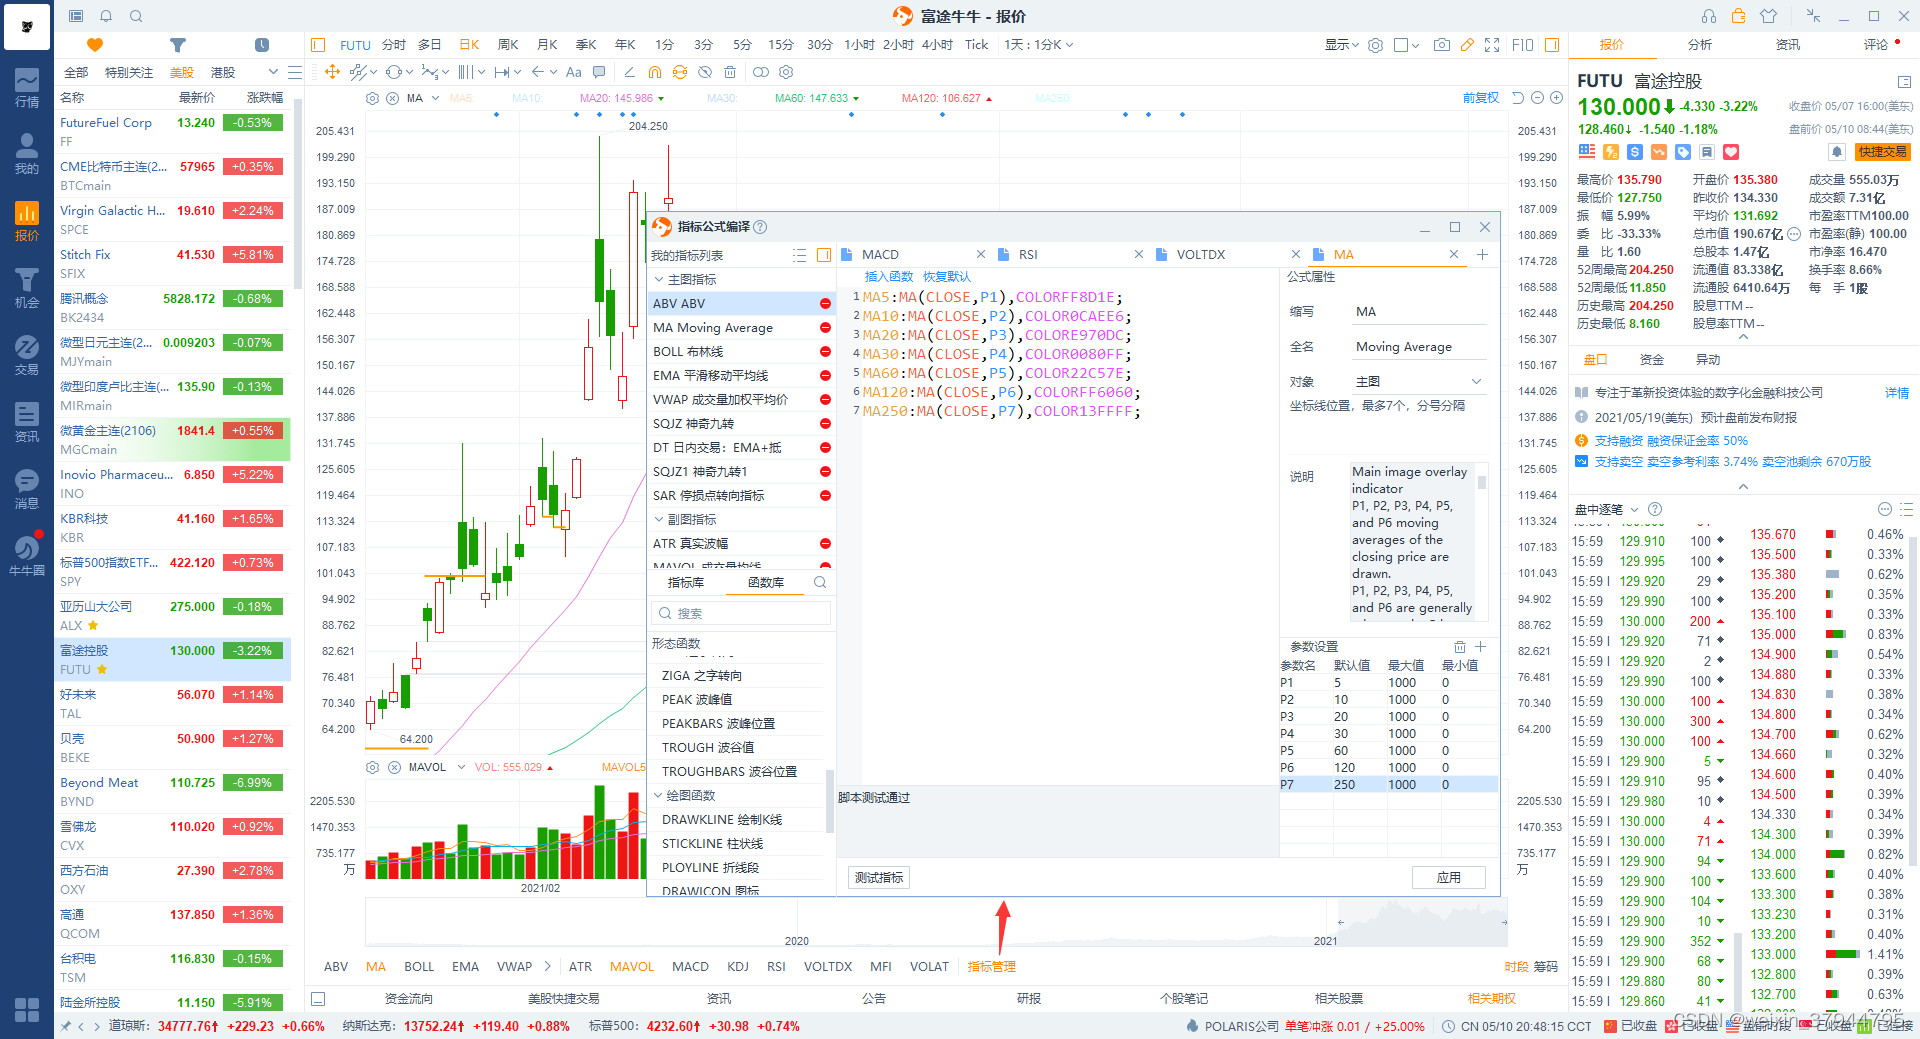Expand the watchlist category dropdown chevron

pyautogui.click(x=272, y=72)
